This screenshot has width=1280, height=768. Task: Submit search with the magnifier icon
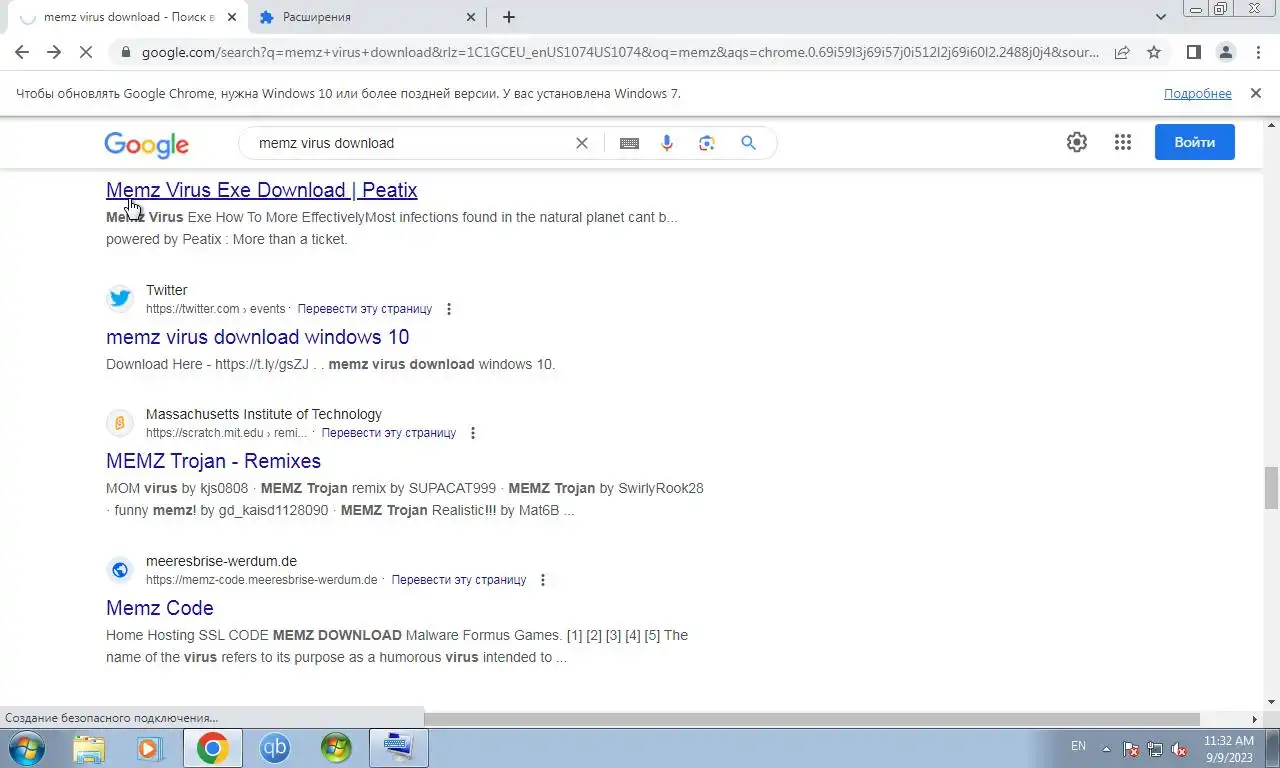click(x=748, y=143)
